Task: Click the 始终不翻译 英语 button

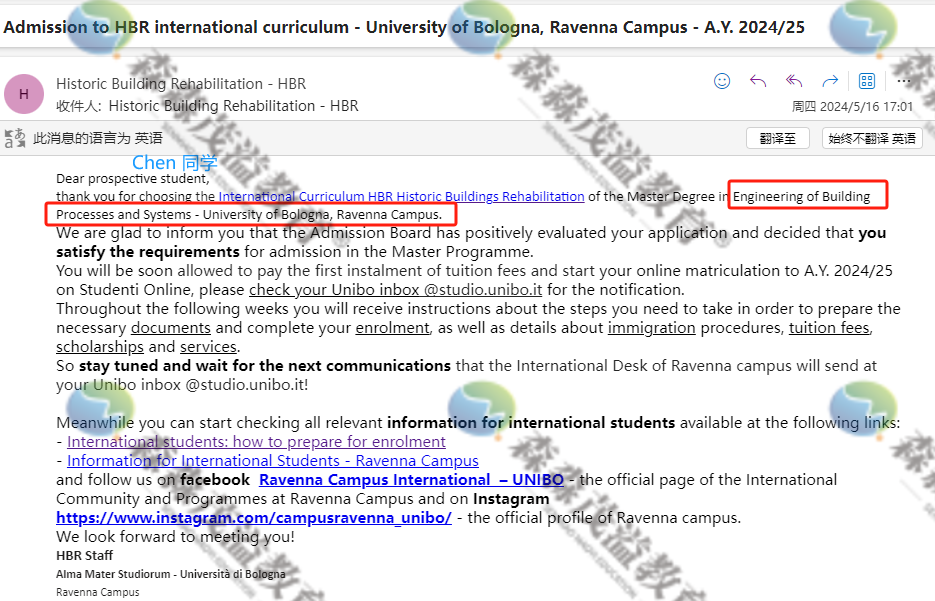Action: [872, 138]
